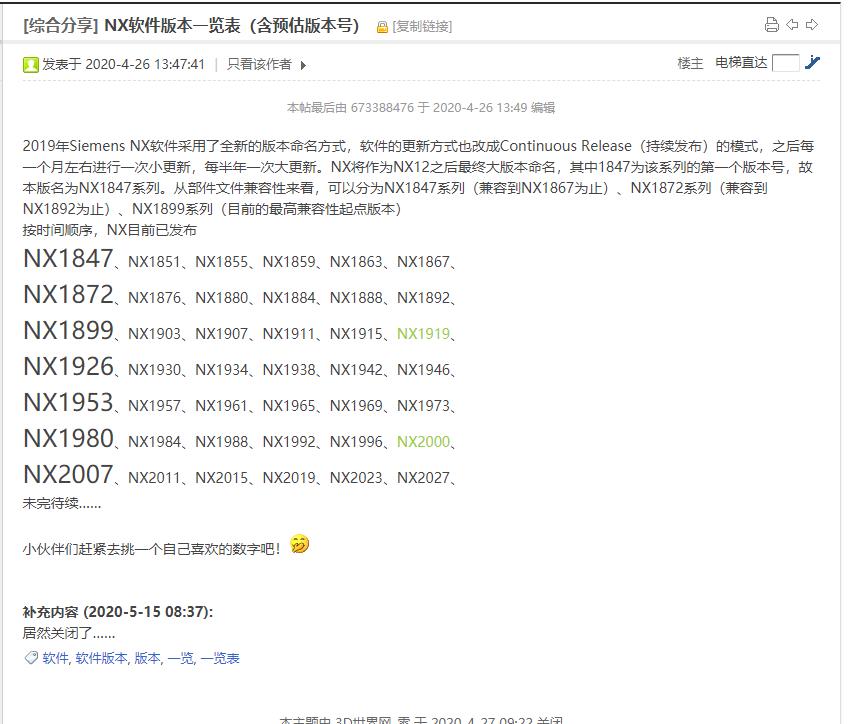Open the 版本 tag

pos(147,658)
